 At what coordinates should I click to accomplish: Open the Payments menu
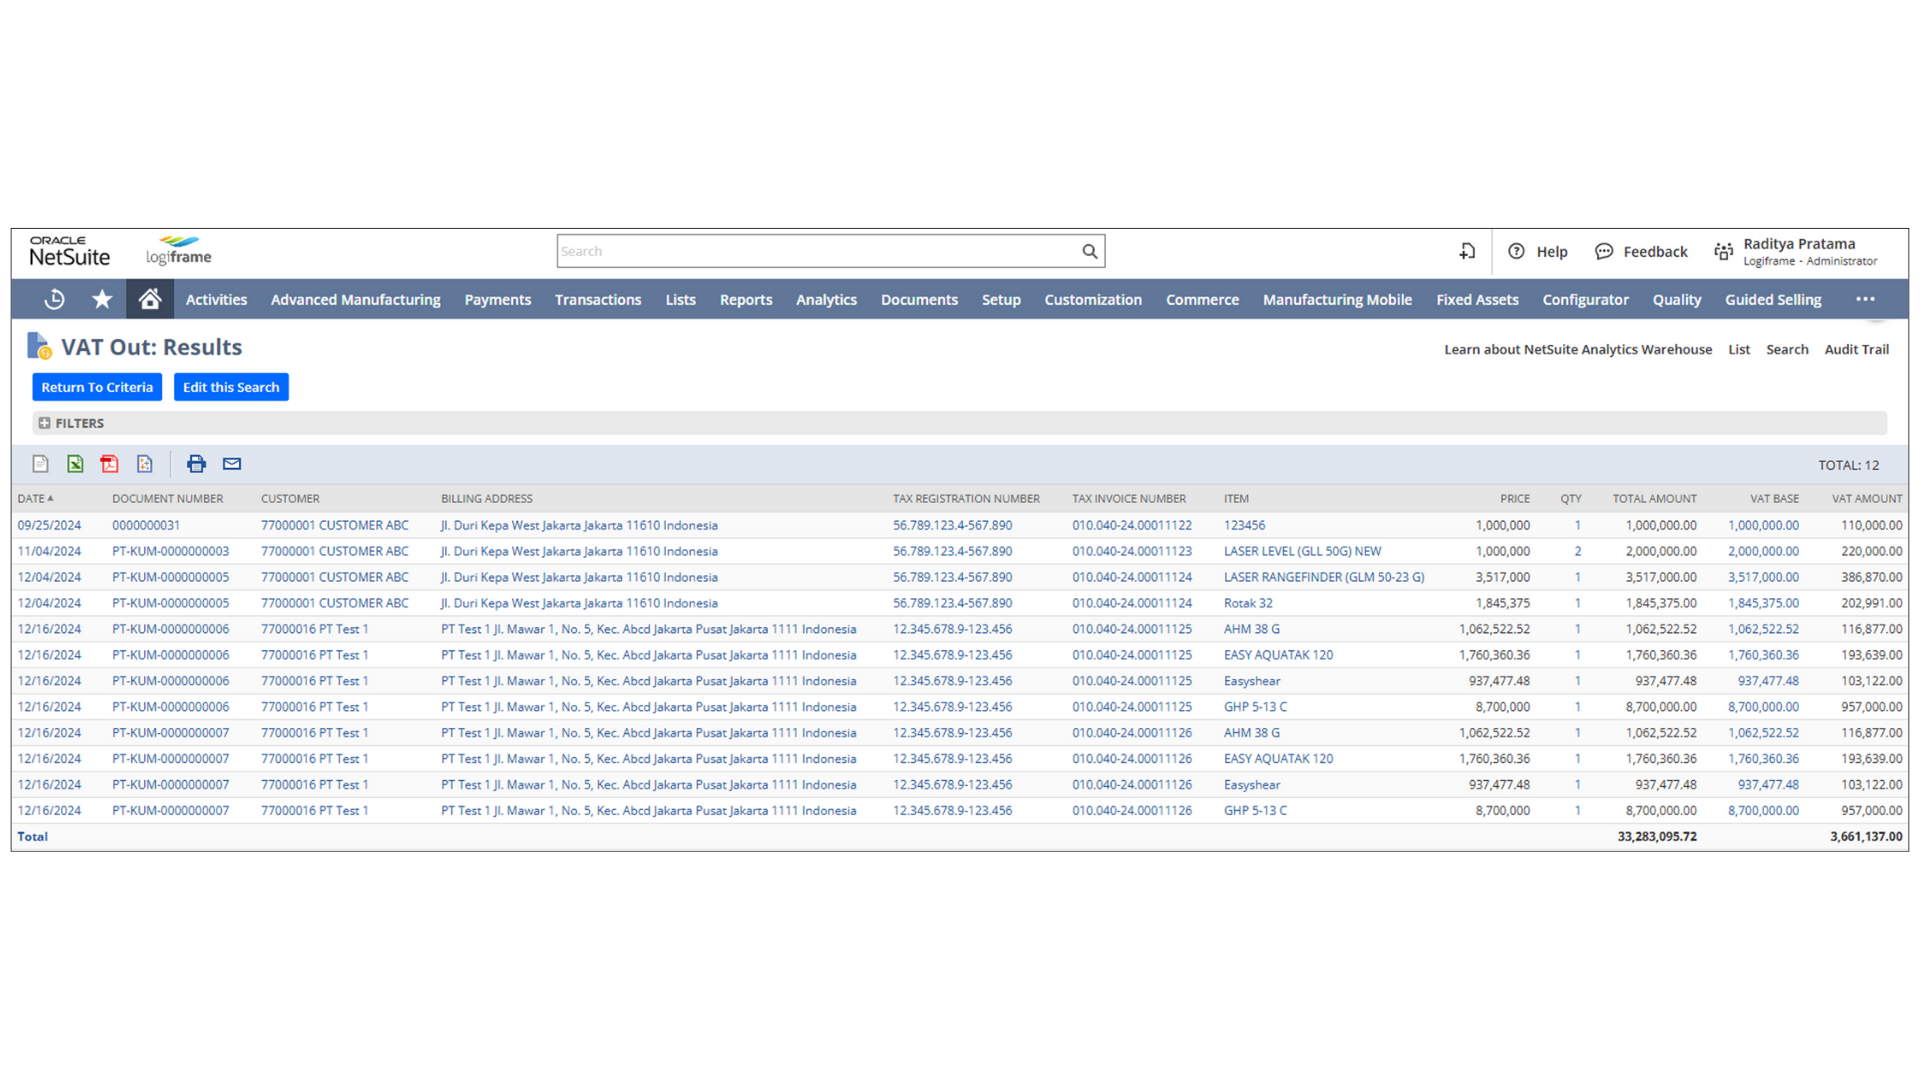(x=497, y=299)
